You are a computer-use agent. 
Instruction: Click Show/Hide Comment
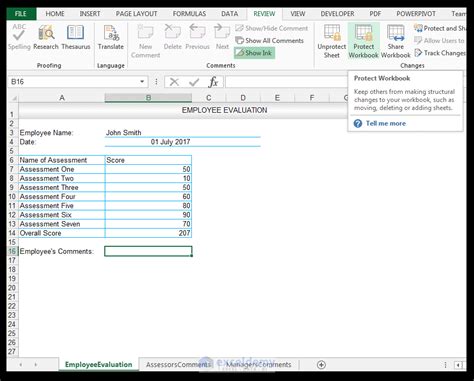tap(272, 28)
